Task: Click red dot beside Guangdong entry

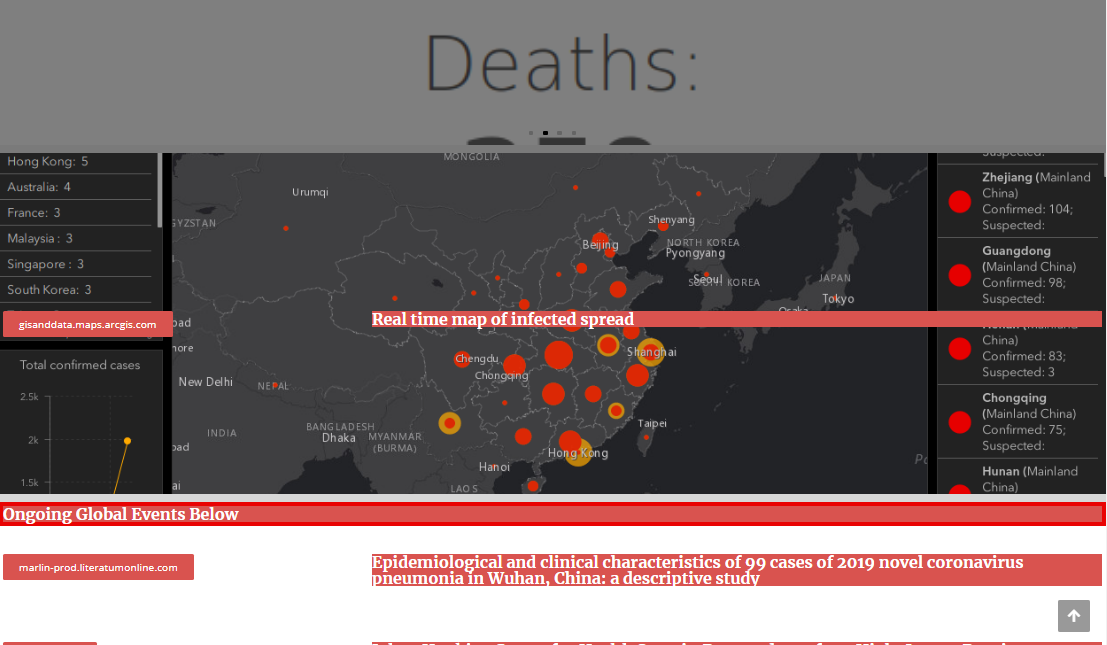Action: click(x=959, y=275)
